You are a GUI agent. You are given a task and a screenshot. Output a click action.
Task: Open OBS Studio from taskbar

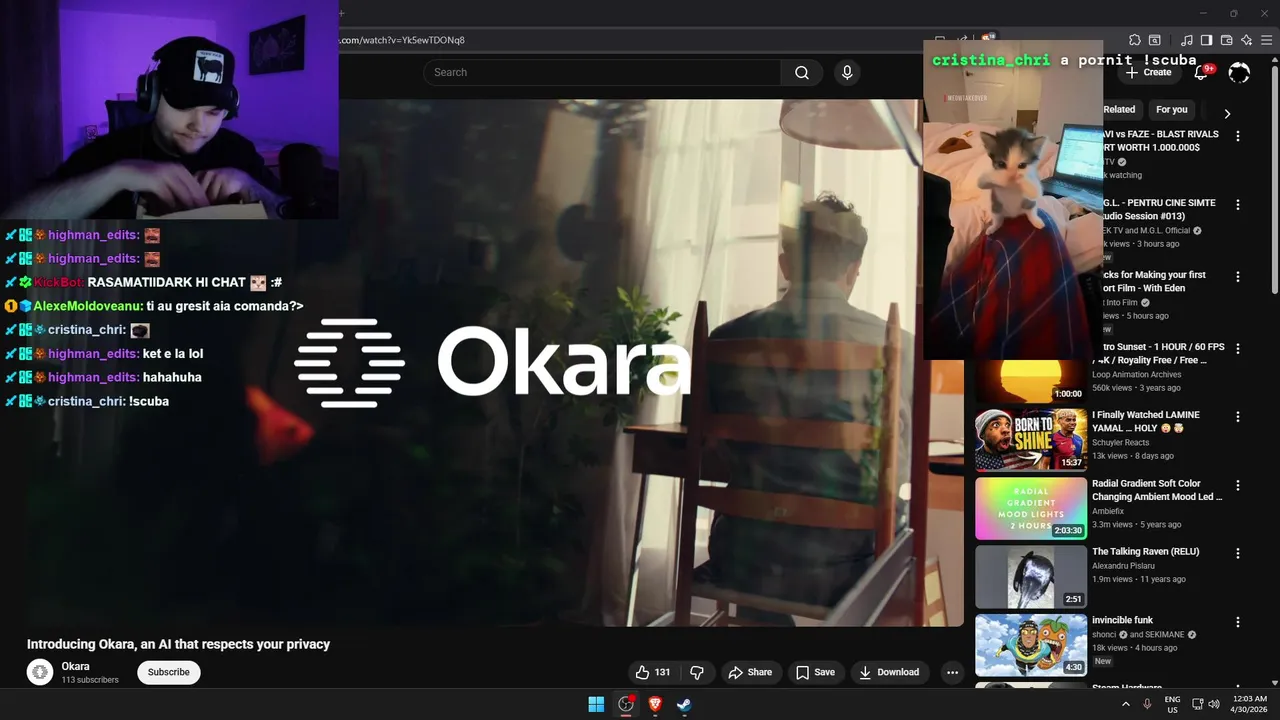[x=626, y=704]
